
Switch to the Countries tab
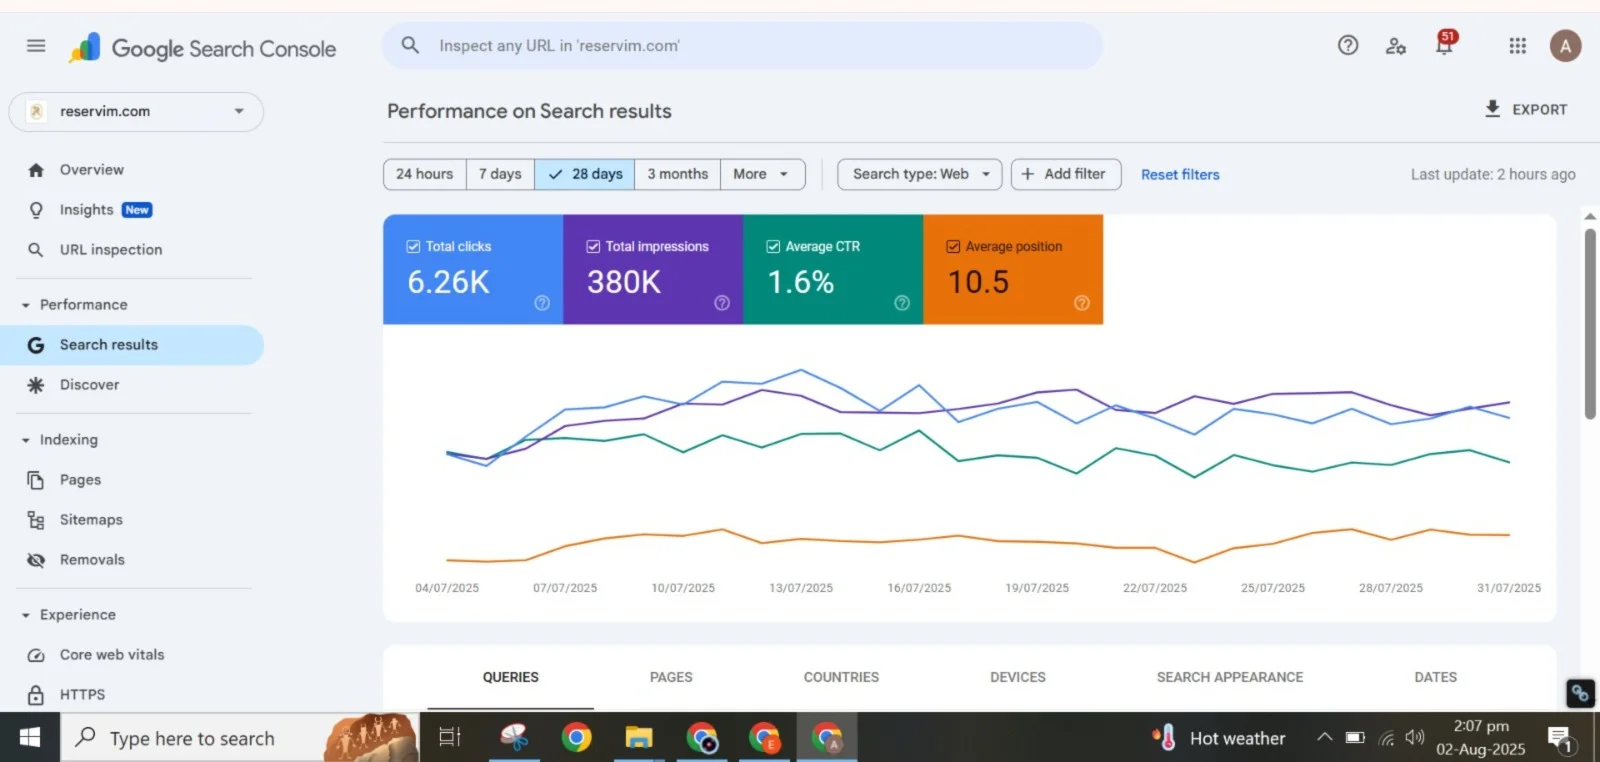click(x=841, y=677)
